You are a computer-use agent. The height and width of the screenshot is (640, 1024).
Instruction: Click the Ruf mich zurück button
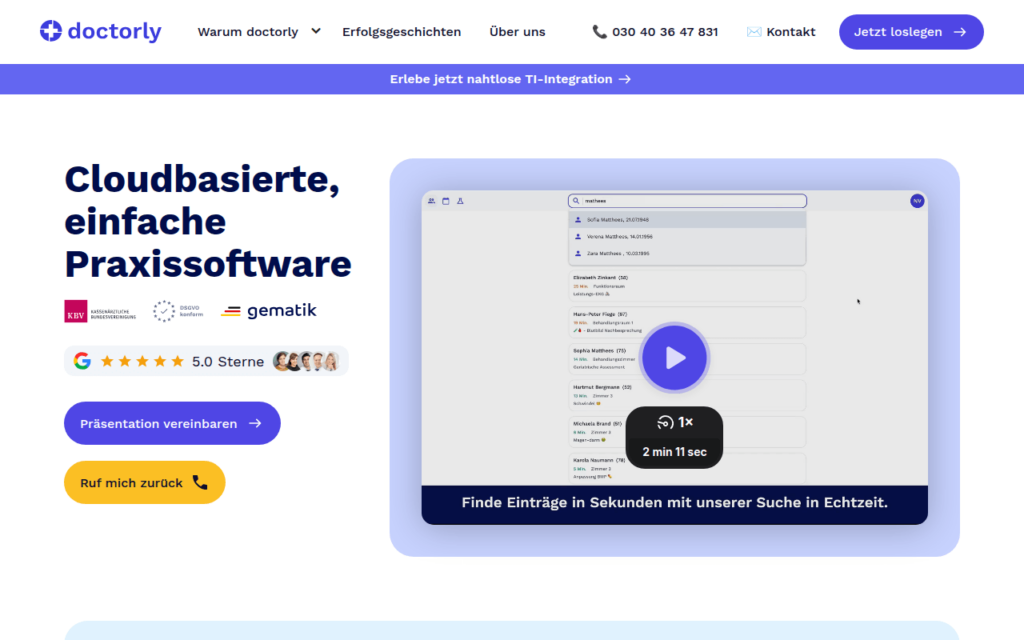pos(144,483)
